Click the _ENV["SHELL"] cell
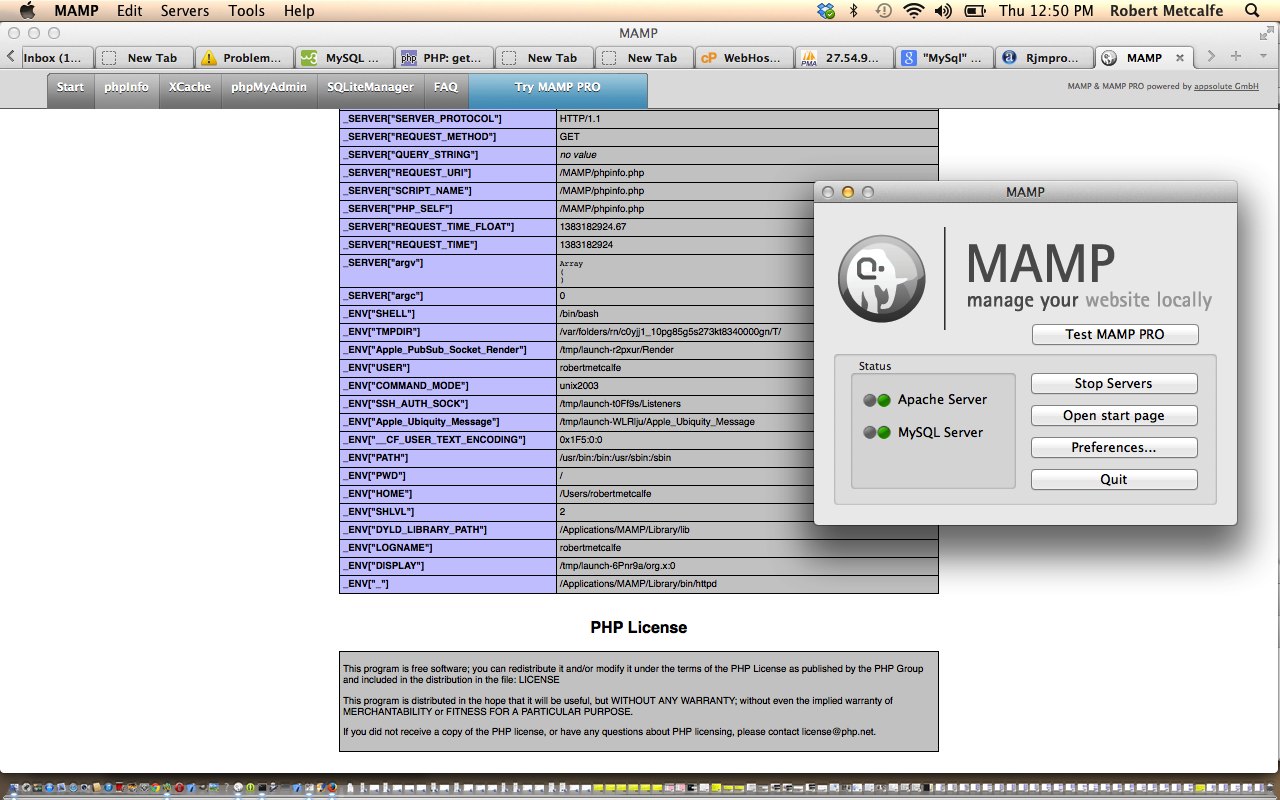Screen dimensions: 1280x800 pyautogui.click(x=448, y=314)
